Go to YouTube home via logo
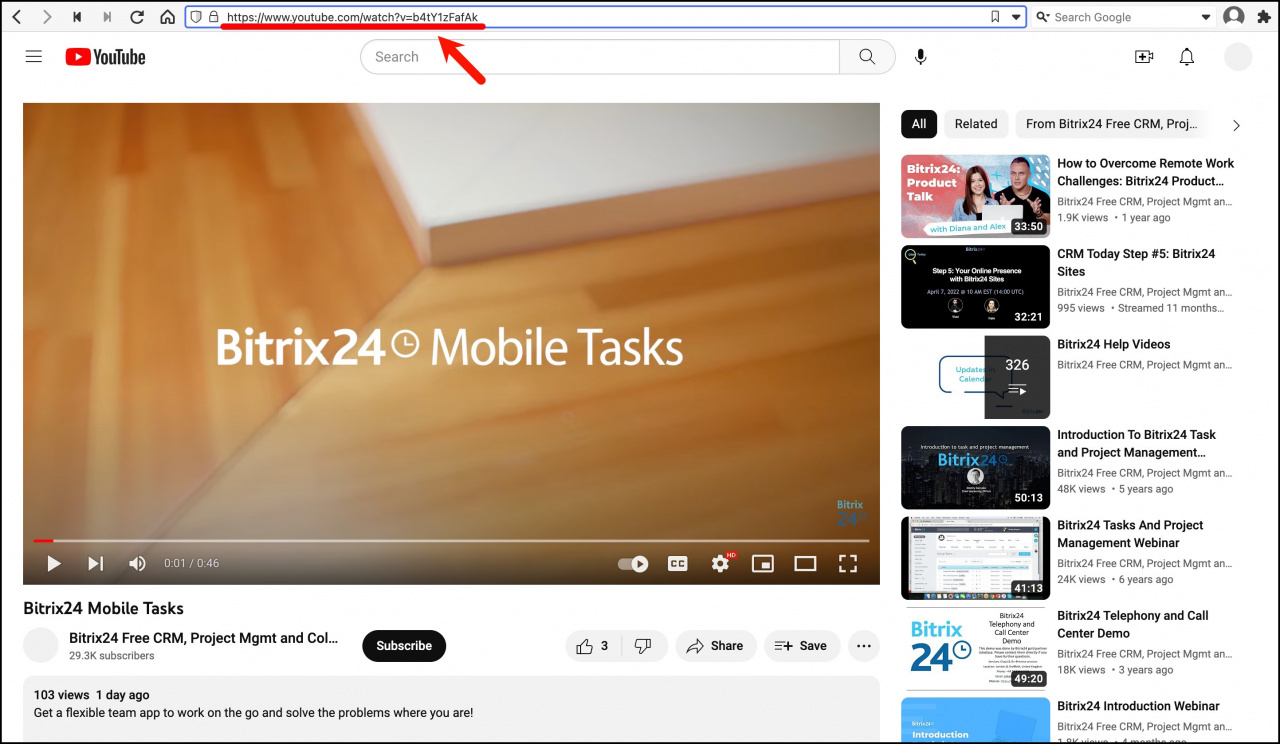This screenshot has width=1280, height=744. point(106,57)
